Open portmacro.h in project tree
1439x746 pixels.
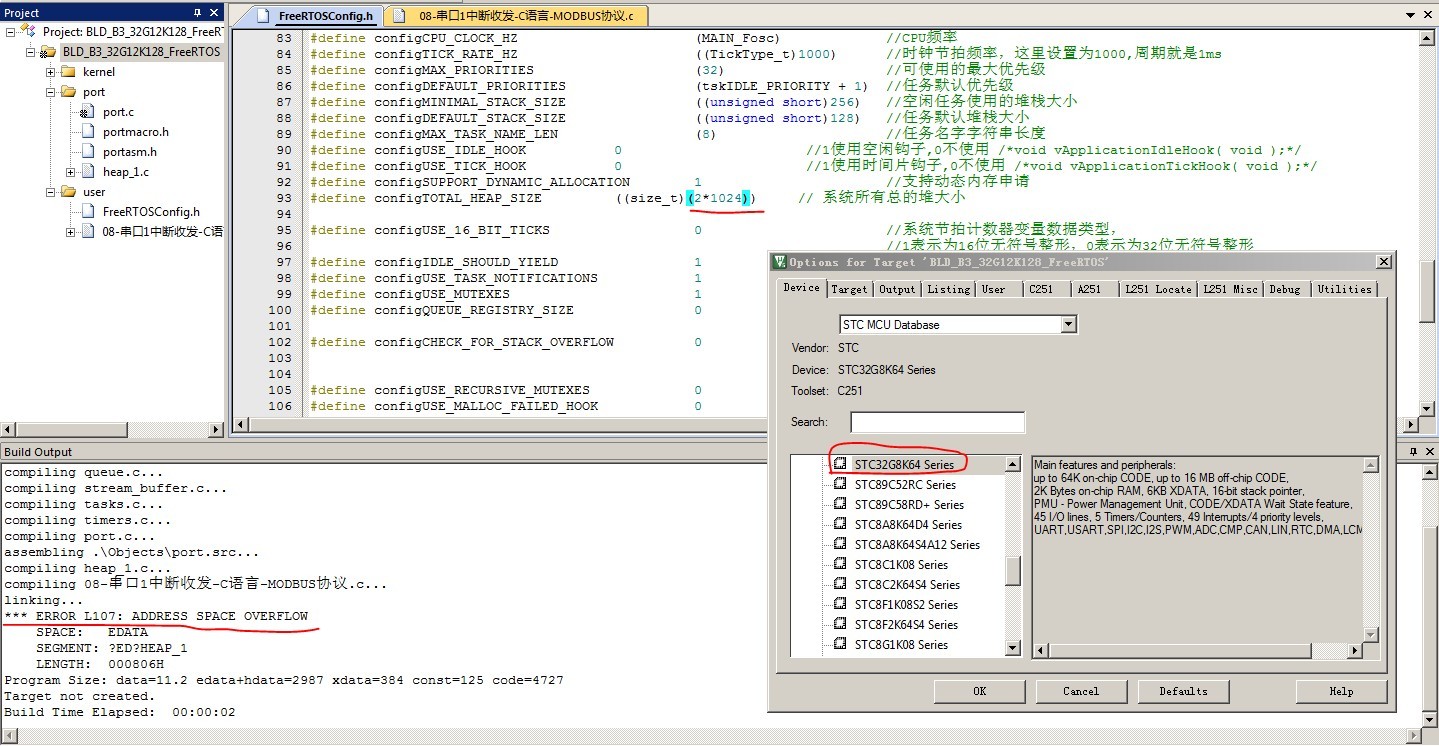(135, 132)
